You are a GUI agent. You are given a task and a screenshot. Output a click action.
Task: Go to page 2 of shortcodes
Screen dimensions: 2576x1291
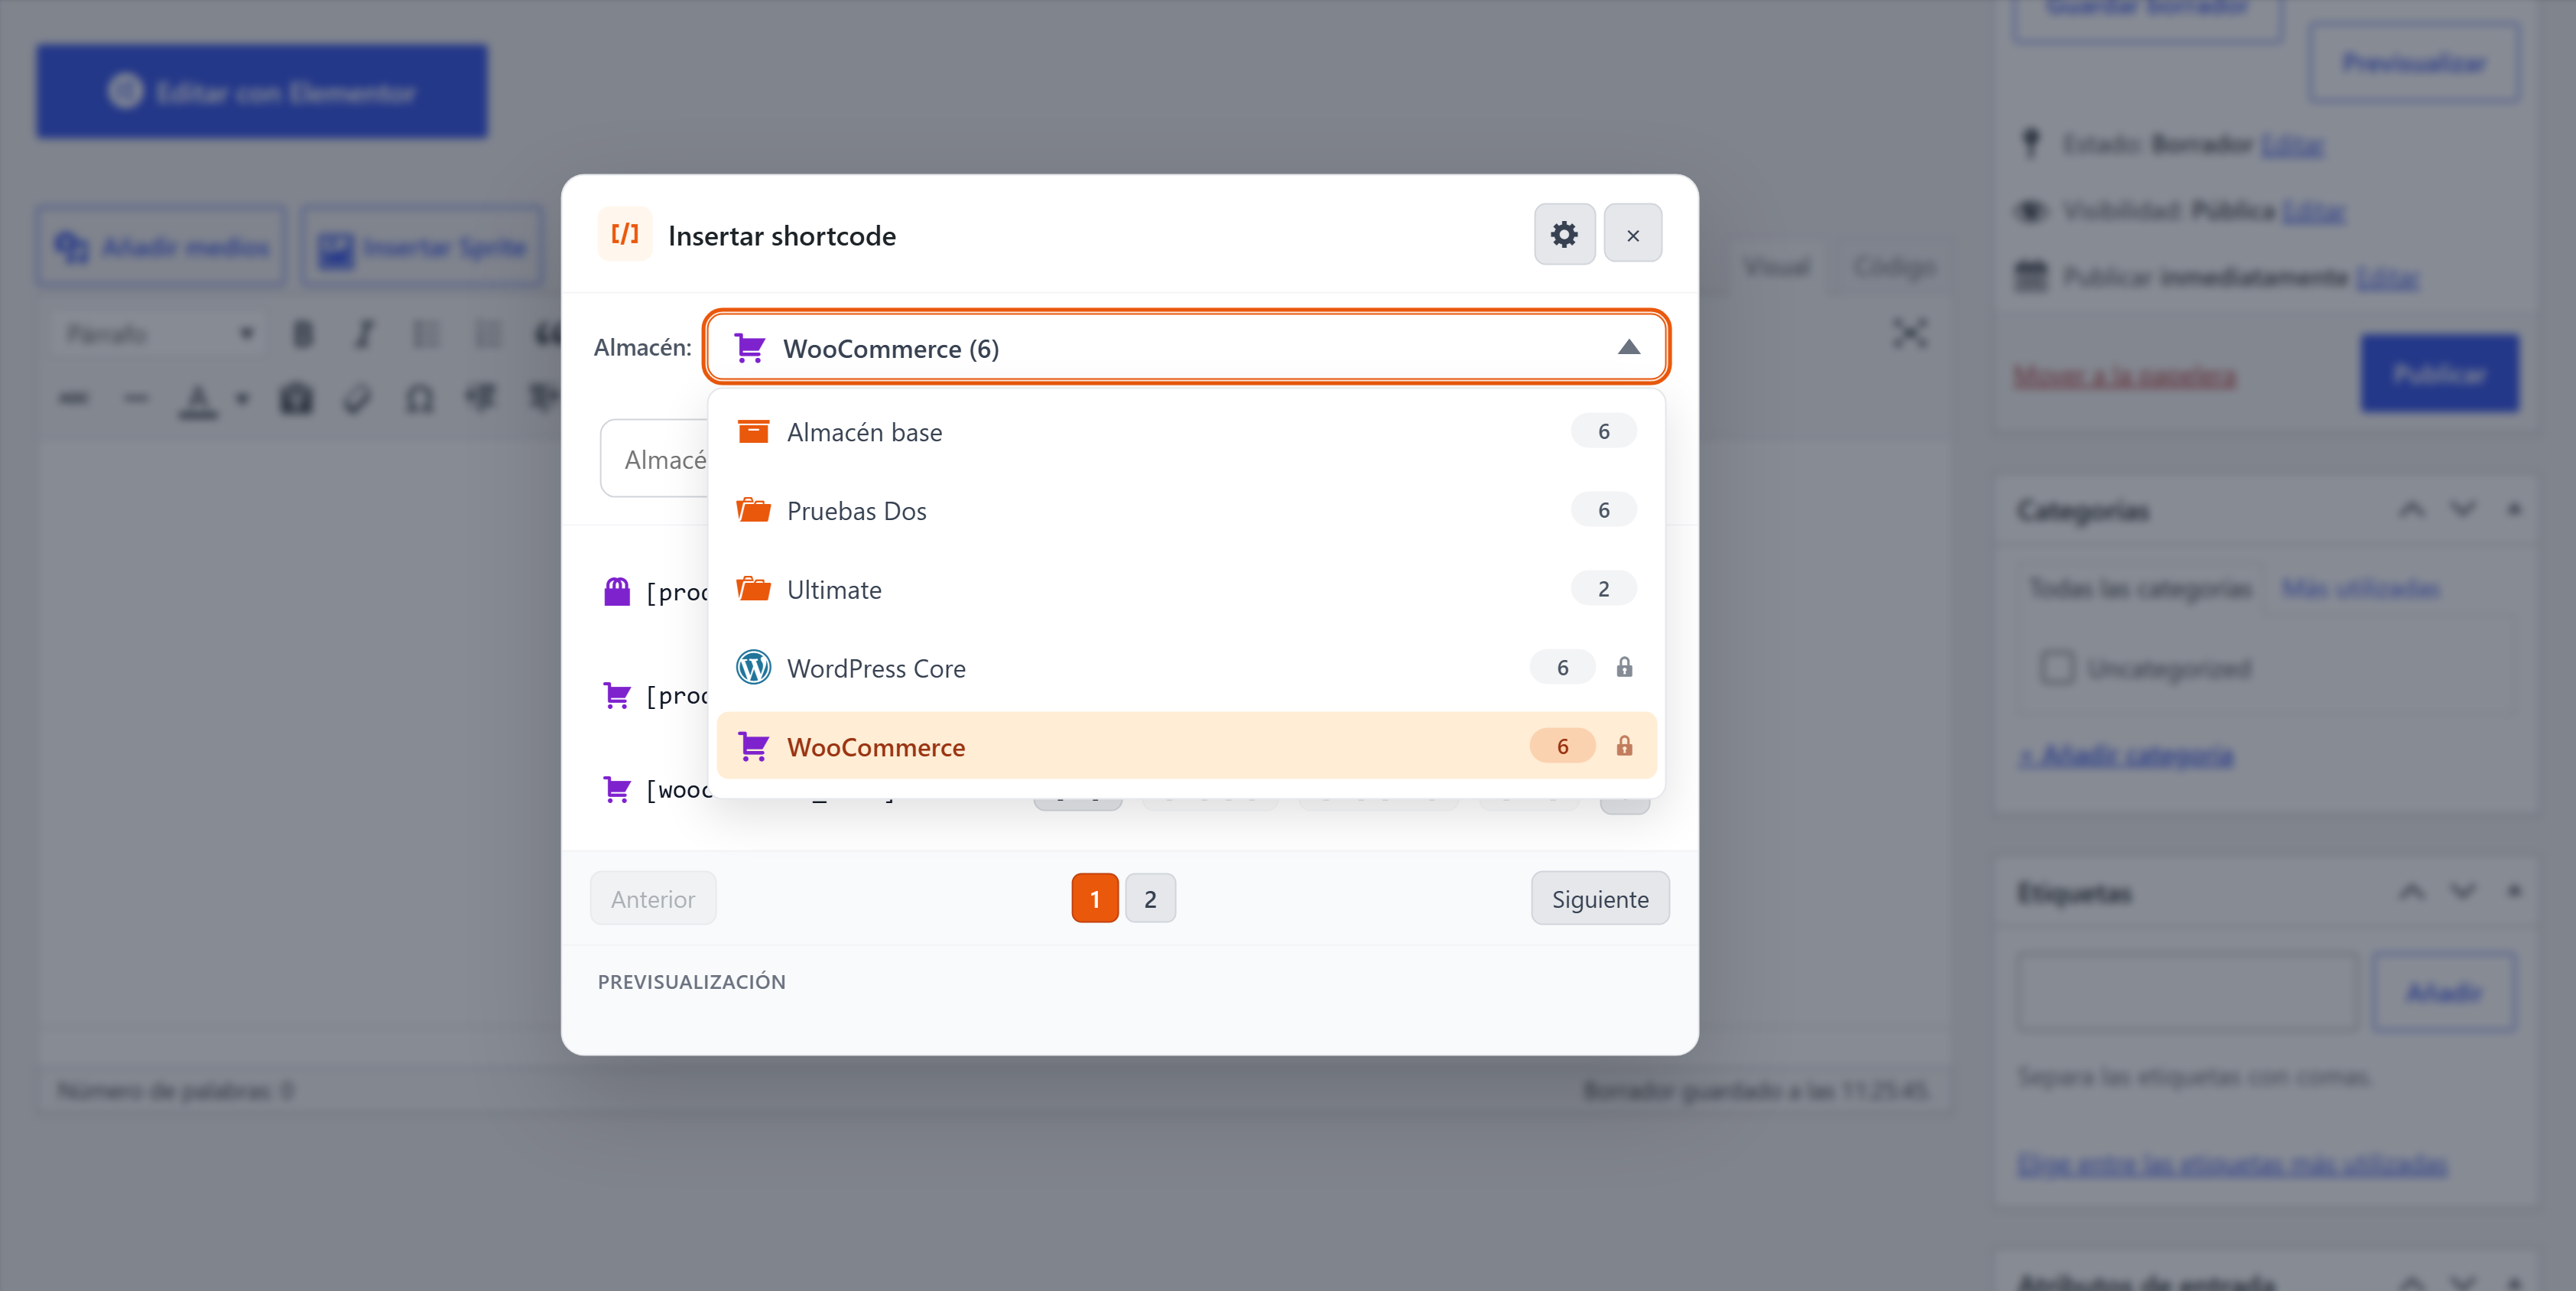1150,898
